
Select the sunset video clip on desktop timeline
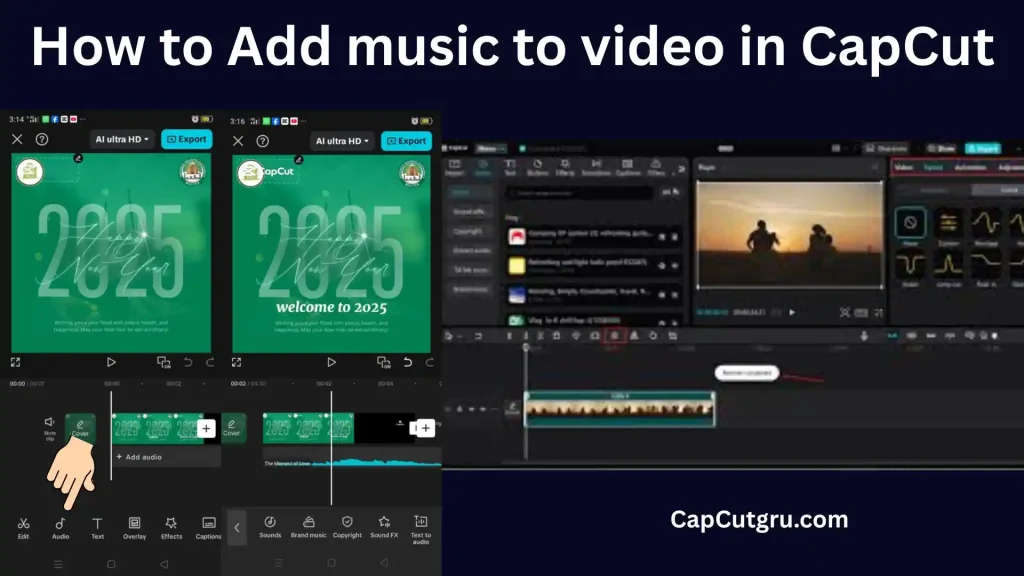click(x=620, y=409)
